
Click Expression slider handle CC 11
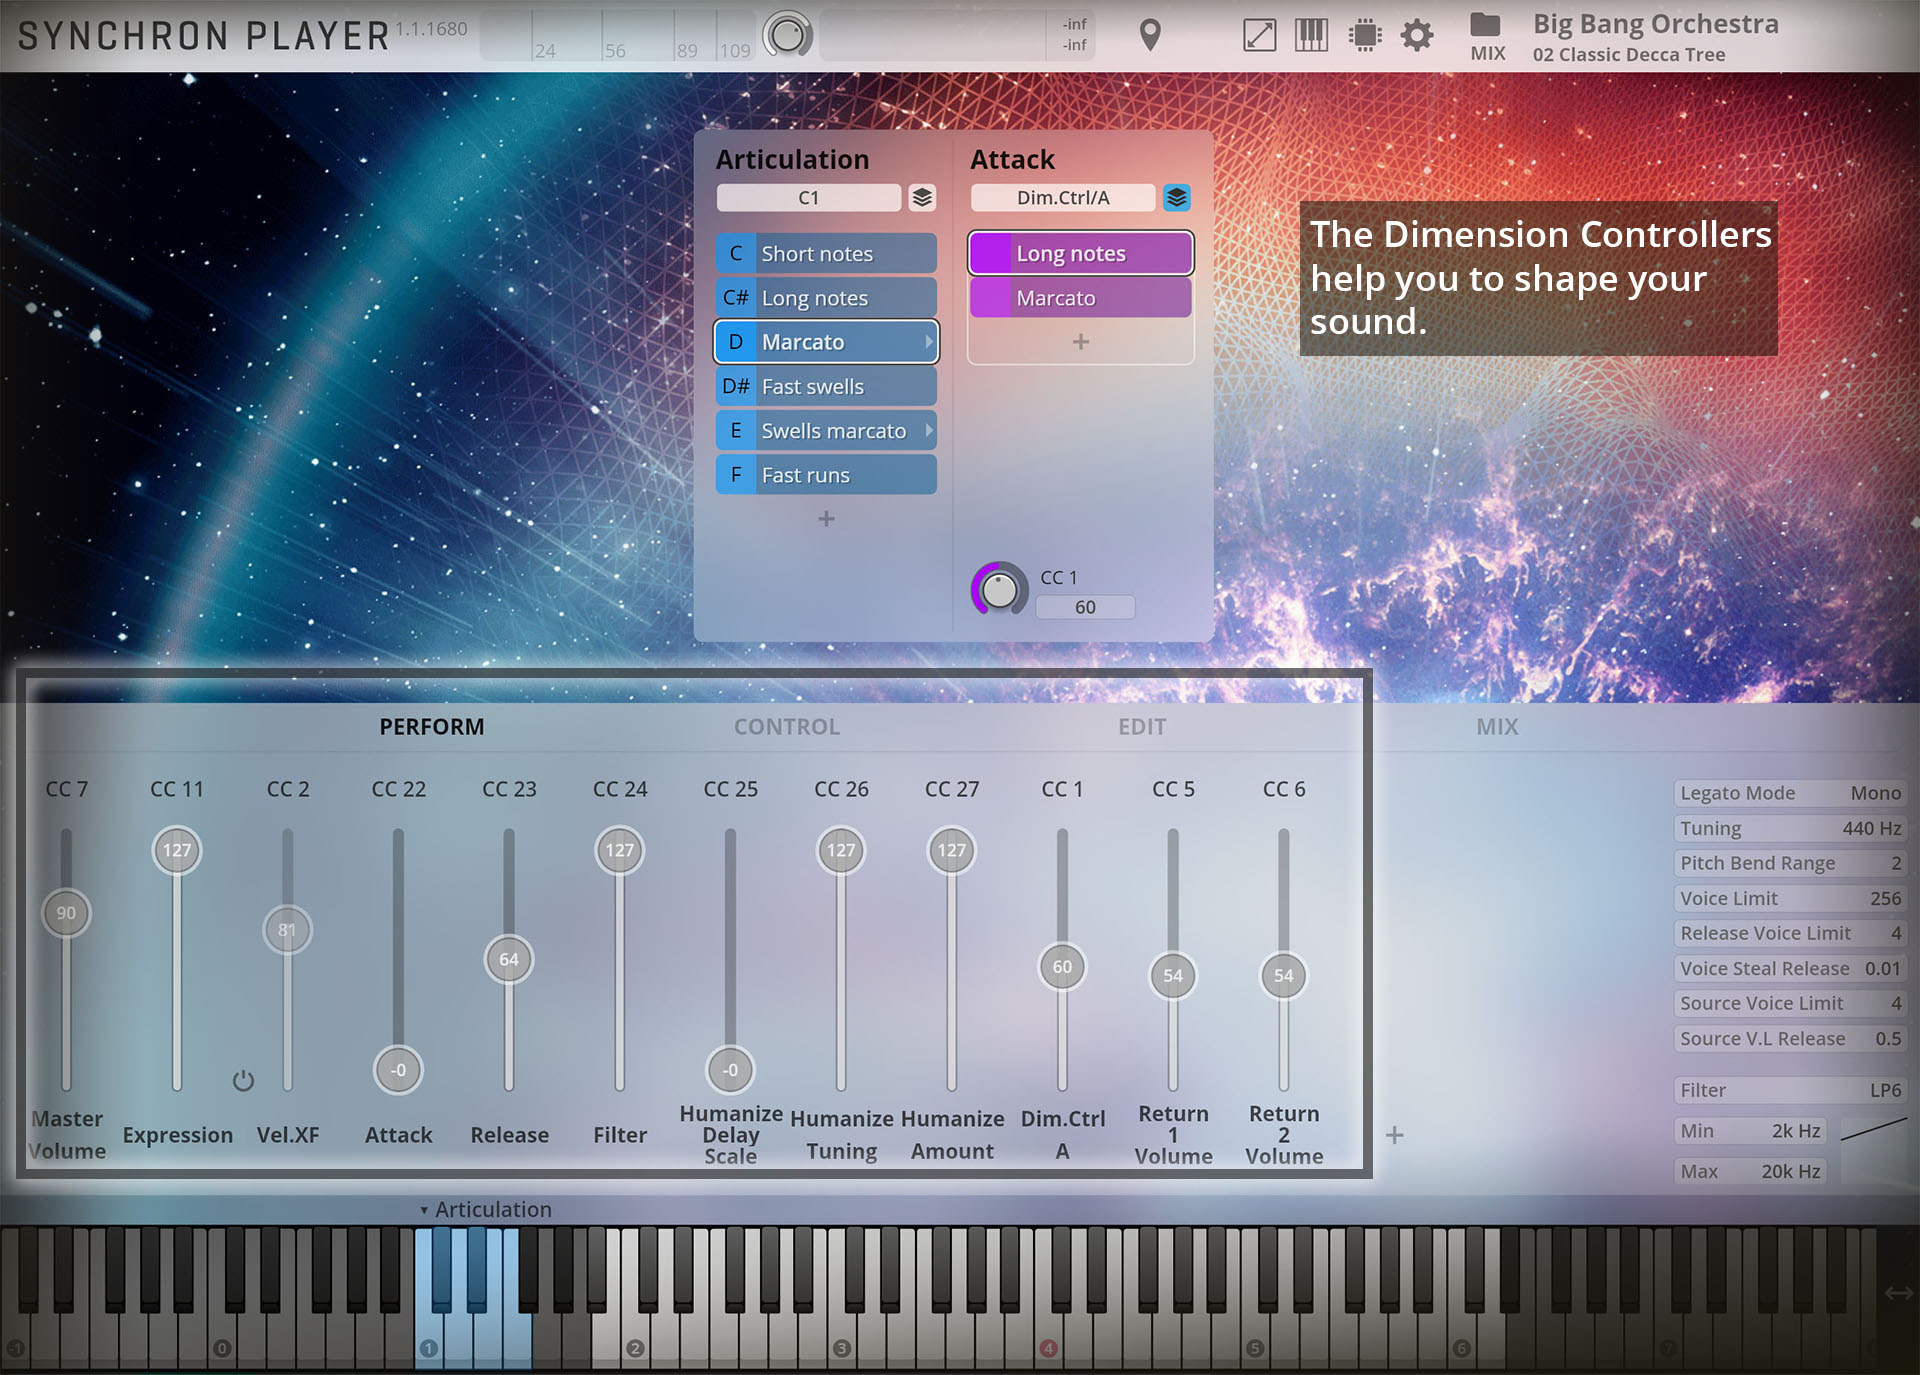[177, 850]
